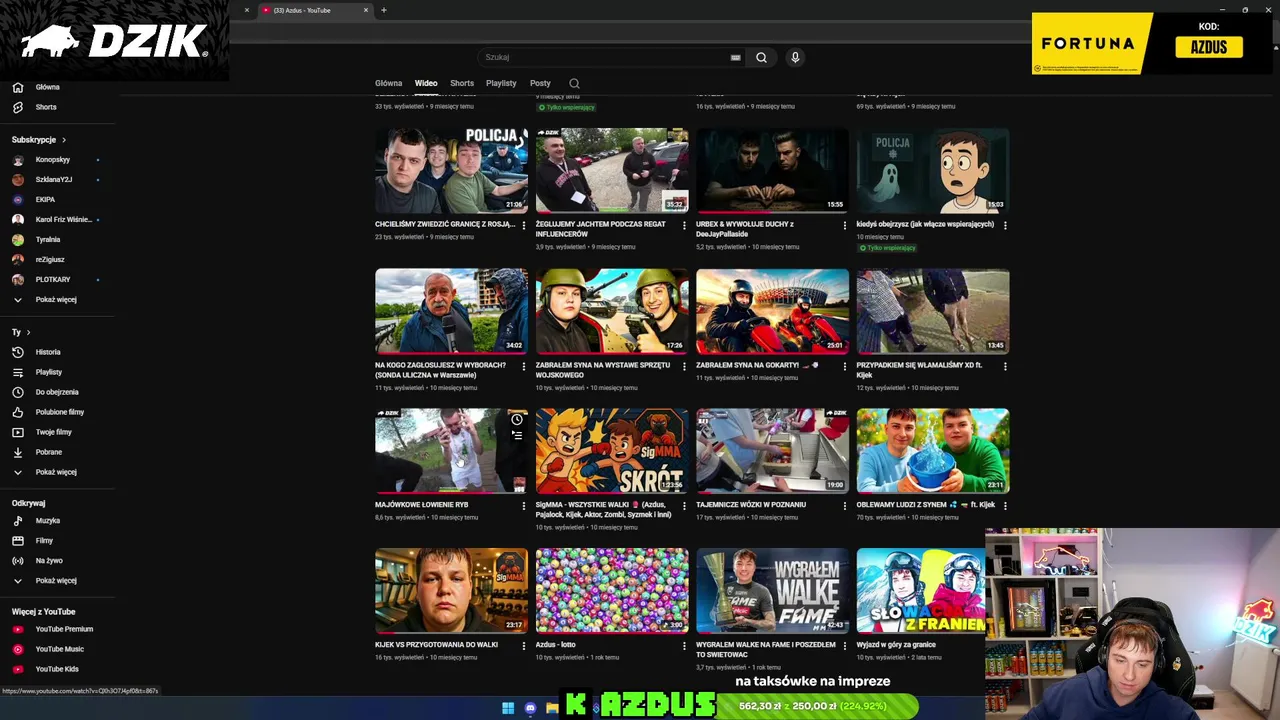The image size is (1280, 720).
Task: Click the voice search microphone icon
Action: [x=795, y=57]
